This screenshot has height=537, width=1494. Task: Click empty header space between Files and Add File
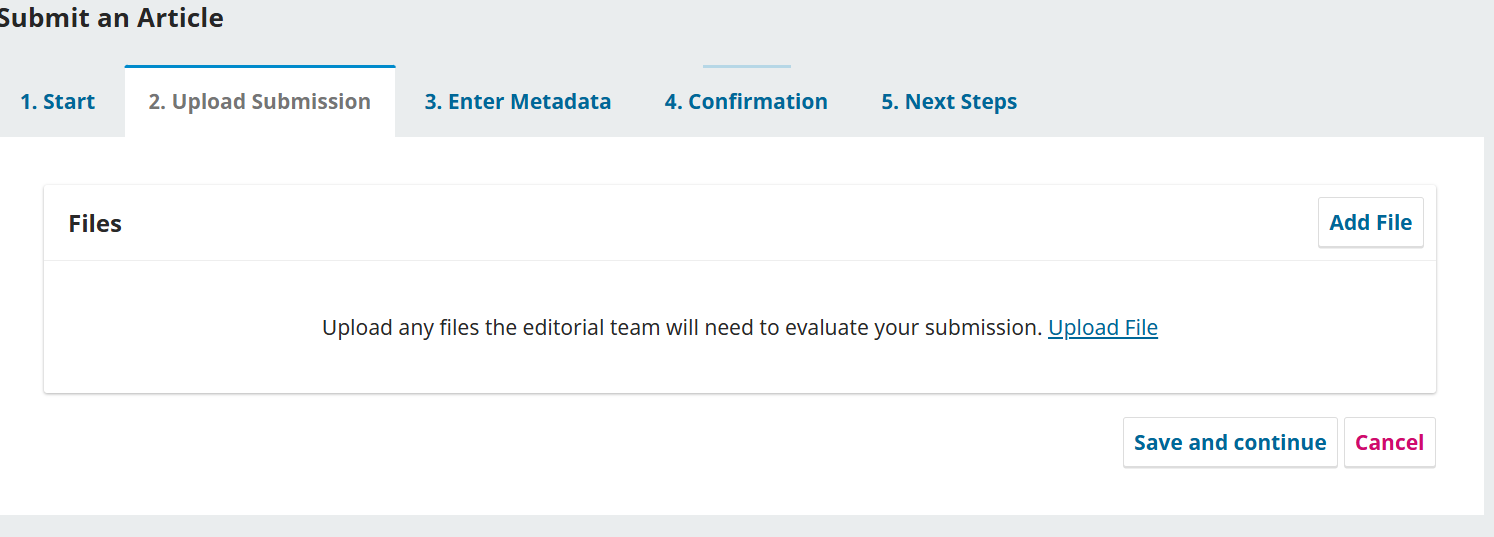coord(700,224)
